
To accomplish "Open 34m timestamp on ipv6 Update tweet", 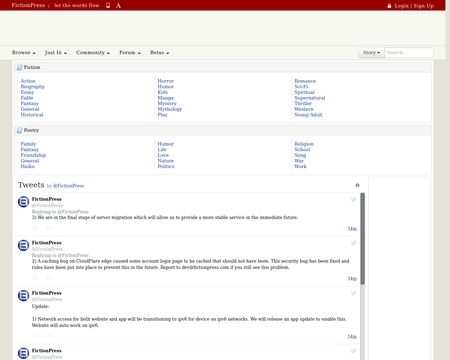I will click(x=352, y=337).
